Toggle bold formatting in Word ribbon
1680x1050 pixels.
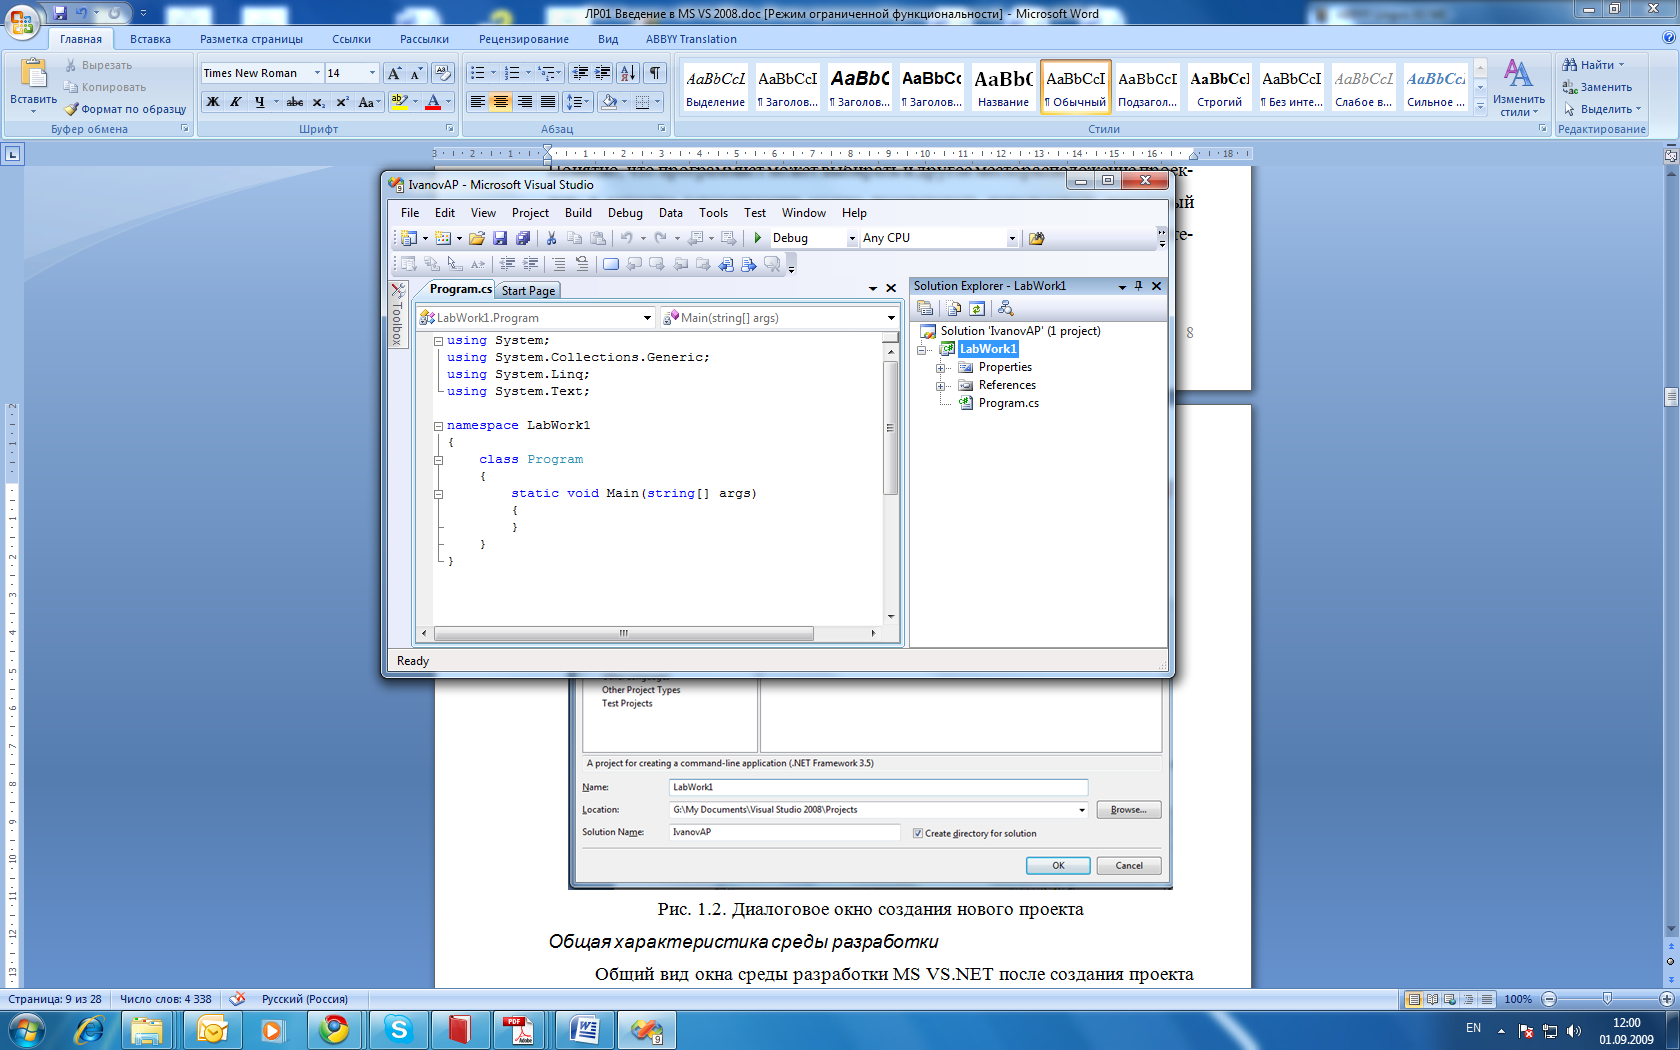pyautogui.click(x=212, y=102)
